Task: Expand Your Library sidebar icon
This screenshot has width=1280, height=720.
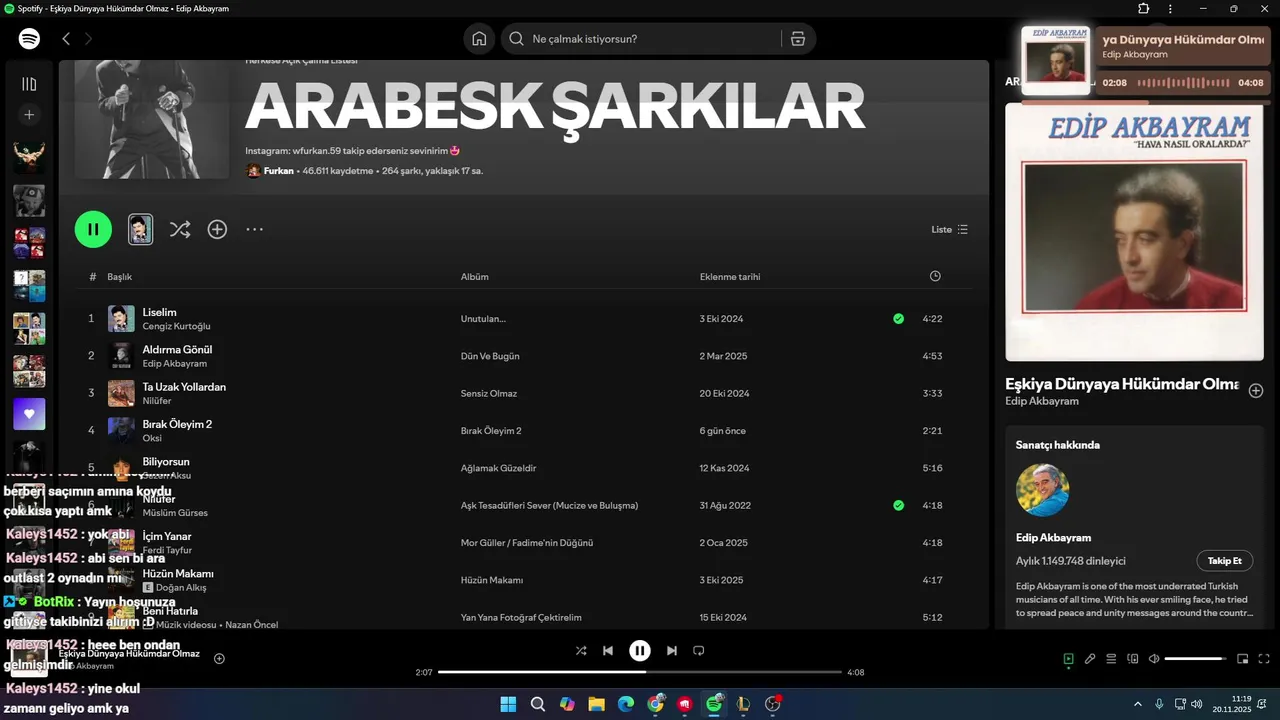Action: pyautogui.click(x=29, y=84)
